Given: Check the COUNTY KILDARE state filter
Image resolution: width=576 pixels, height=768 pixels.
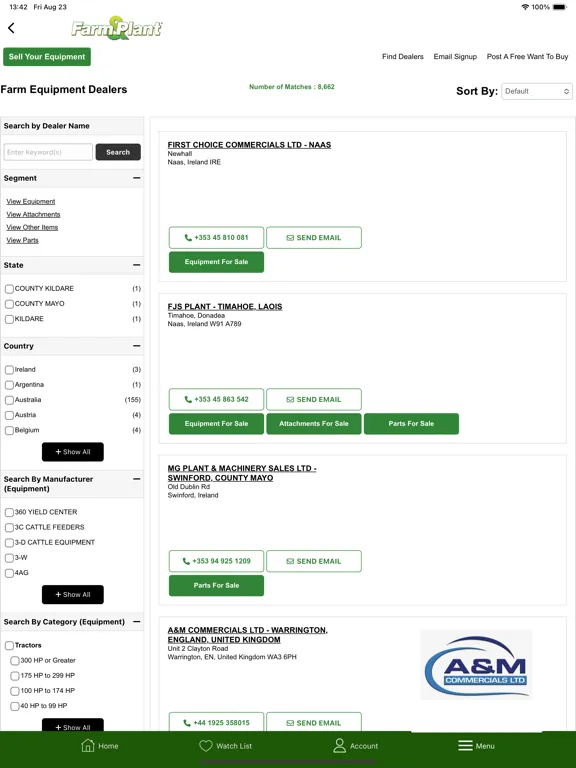Looking at the screenshot, I should click(9, 289).
